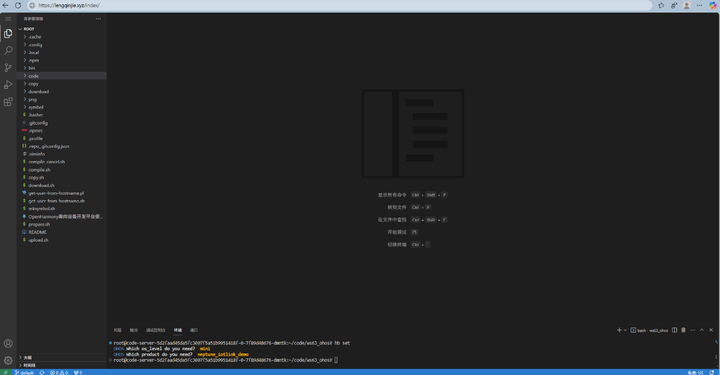
Task: Click the 'default' git branch in status bar
Action: click(x=24, y=372)
